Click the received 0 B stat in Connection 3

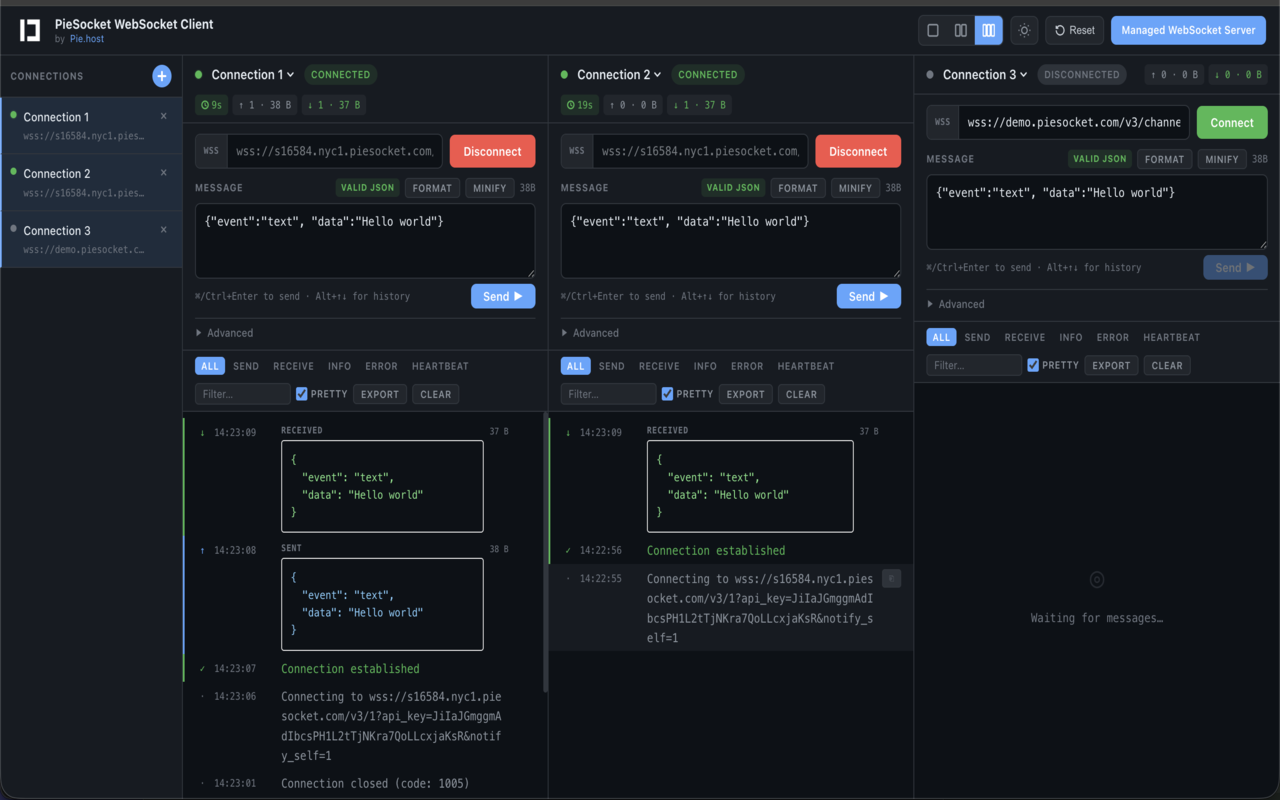coord(1238,75)
